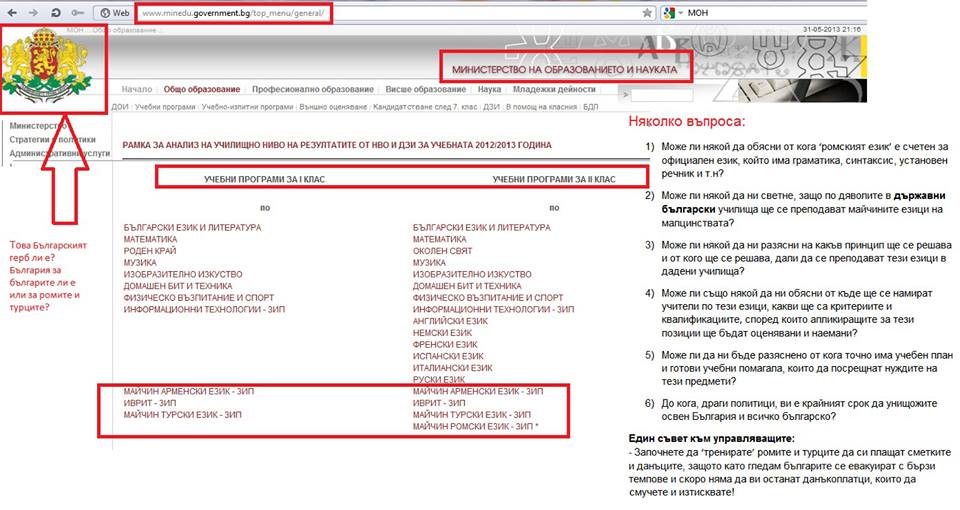Go to the Наука menu item

coord(489,89)
